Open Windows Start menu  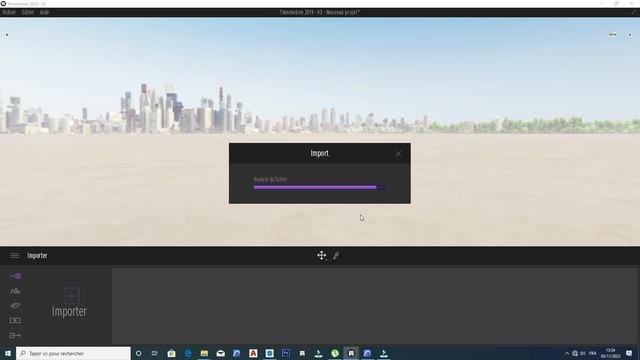pos(8,353)
